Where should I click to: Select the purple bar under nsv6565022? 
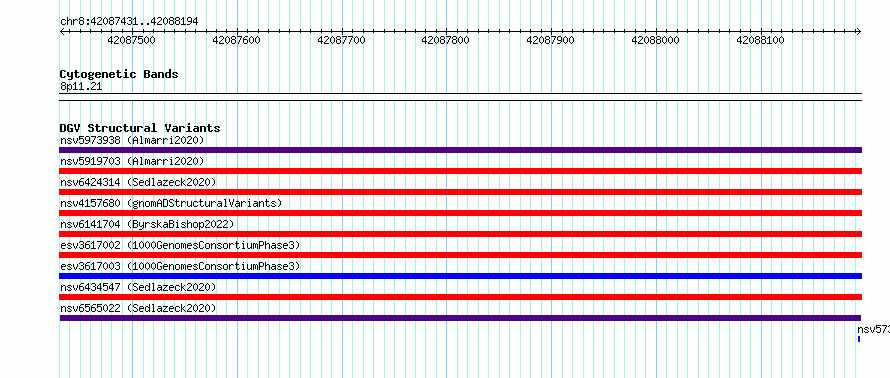(x=460, y=318)
